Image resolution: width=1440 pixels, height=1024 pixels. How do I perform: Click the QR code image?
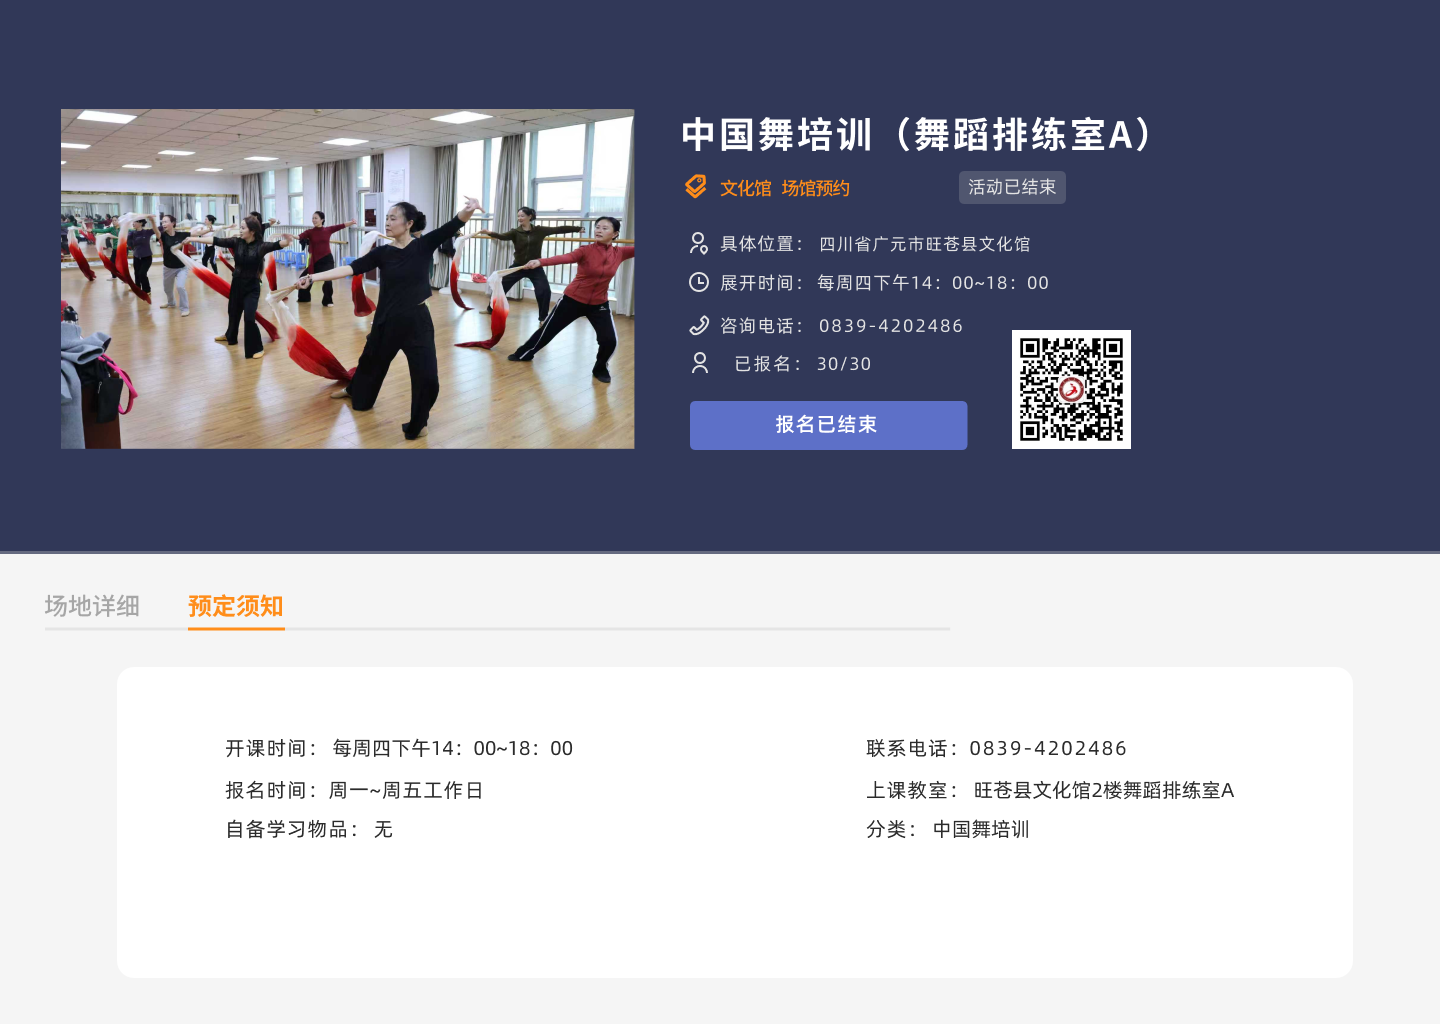click(1071, 389)
